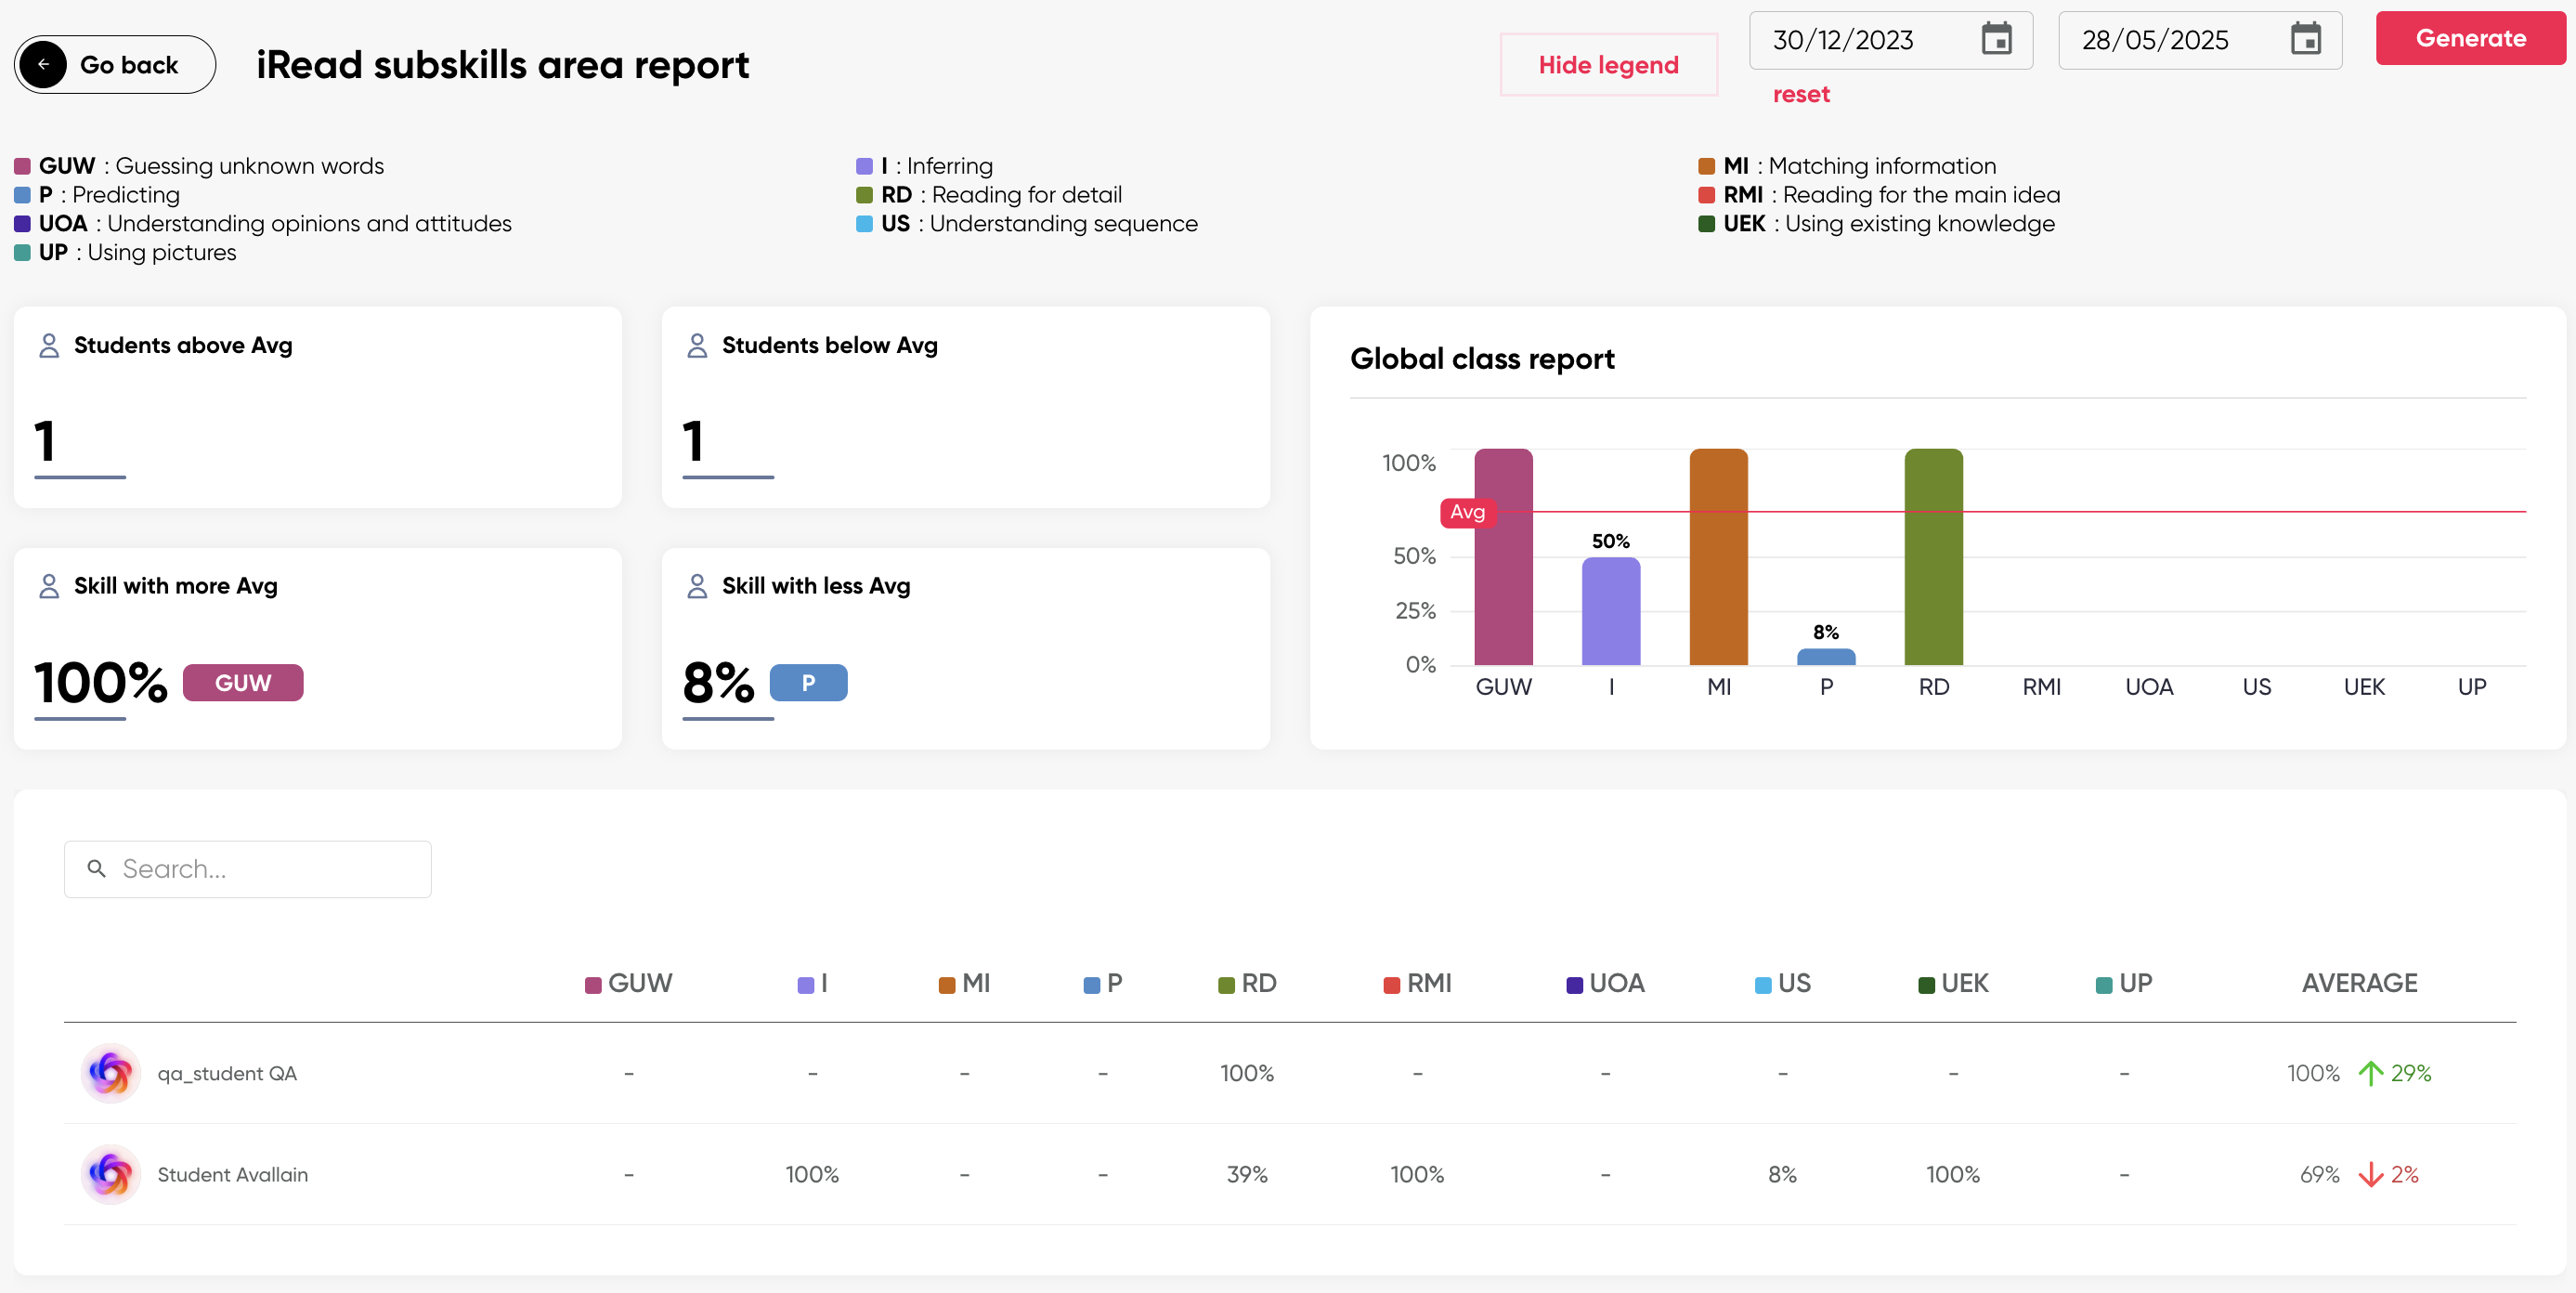Click the GUW column header

(630, 983)
